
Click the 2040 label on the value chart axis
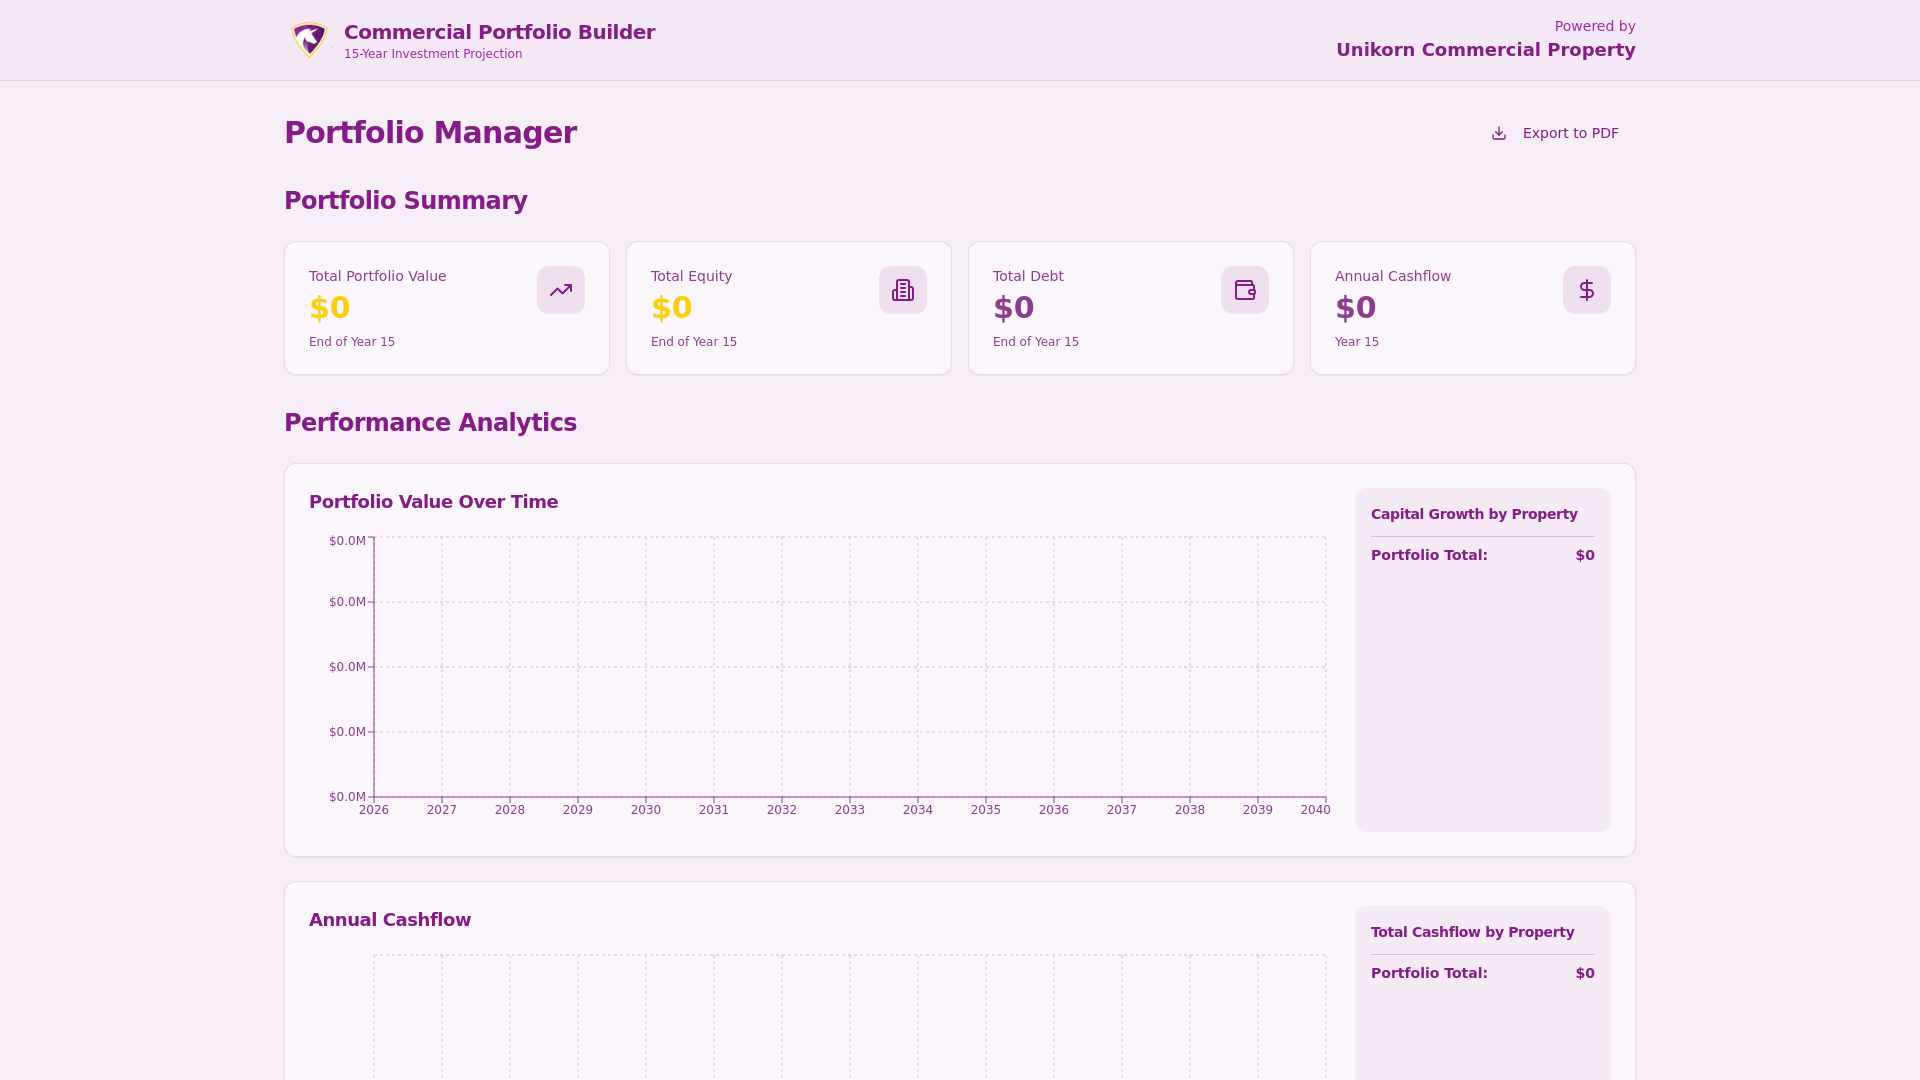click(1315, 810)
